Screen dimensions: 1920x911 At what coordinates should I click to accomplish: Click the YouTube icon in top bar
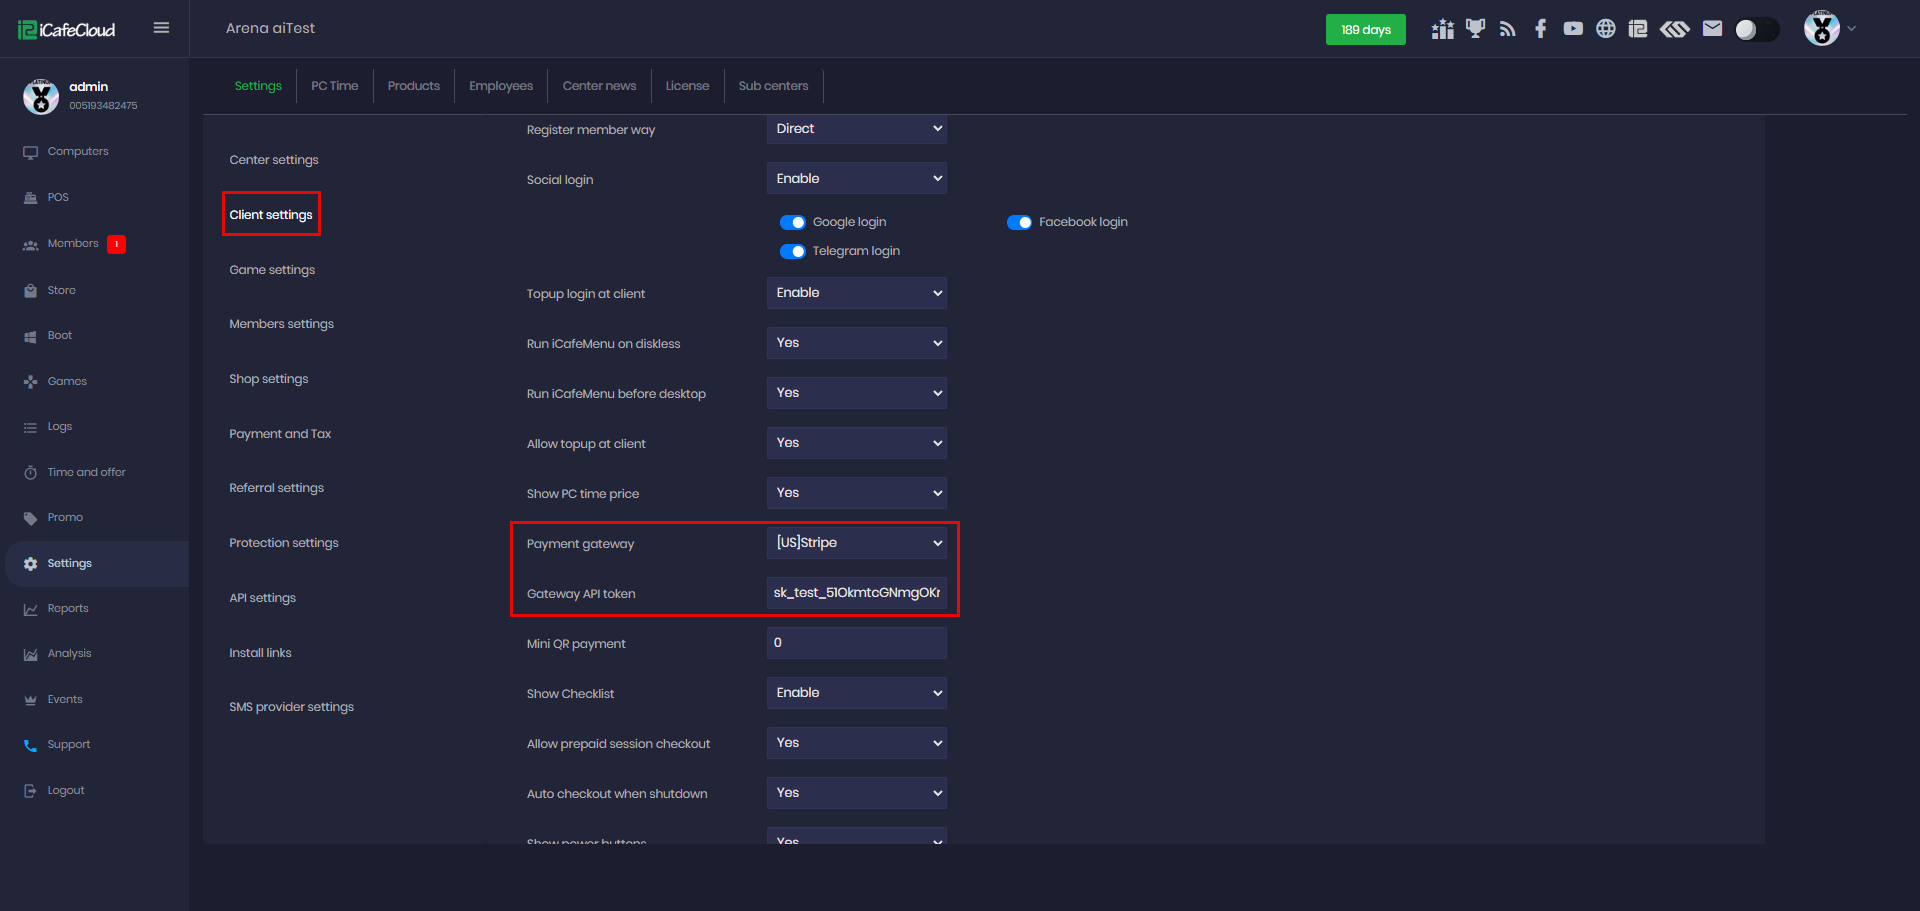1573,29
